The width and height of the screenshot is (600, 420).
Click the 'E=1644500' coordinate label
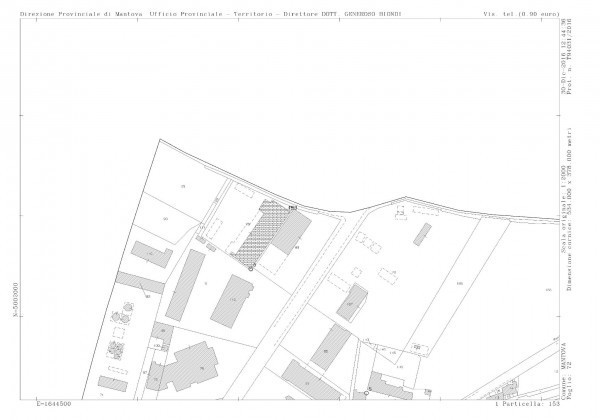(54, 404)
